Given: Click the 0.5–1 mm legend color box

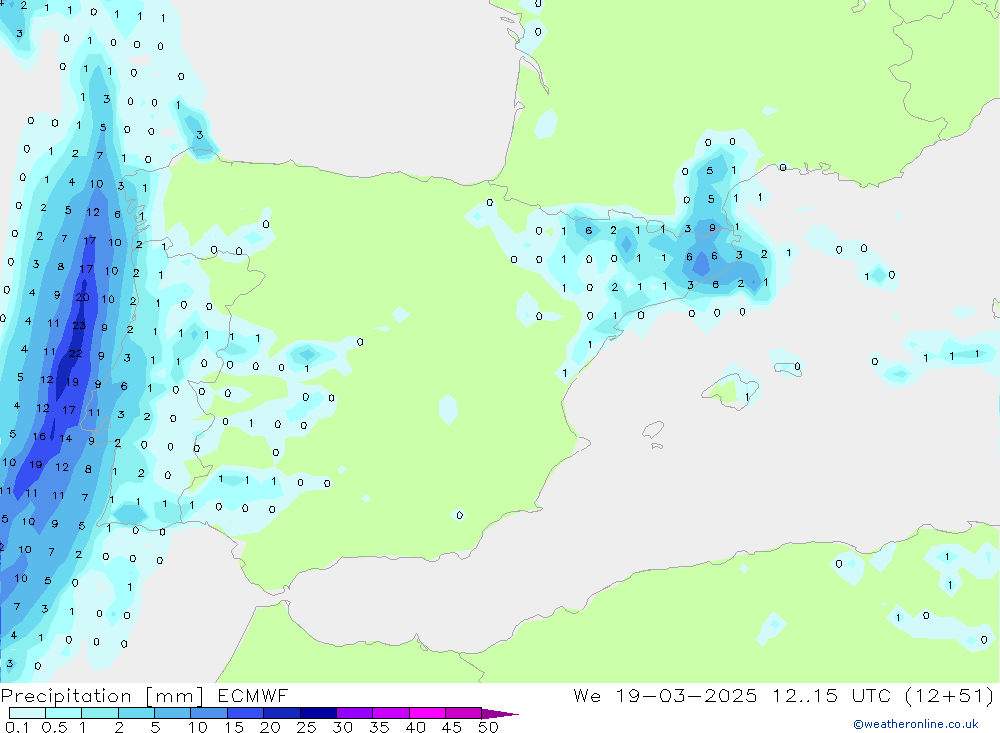Looking at the screenshot, I should [64, 713].
